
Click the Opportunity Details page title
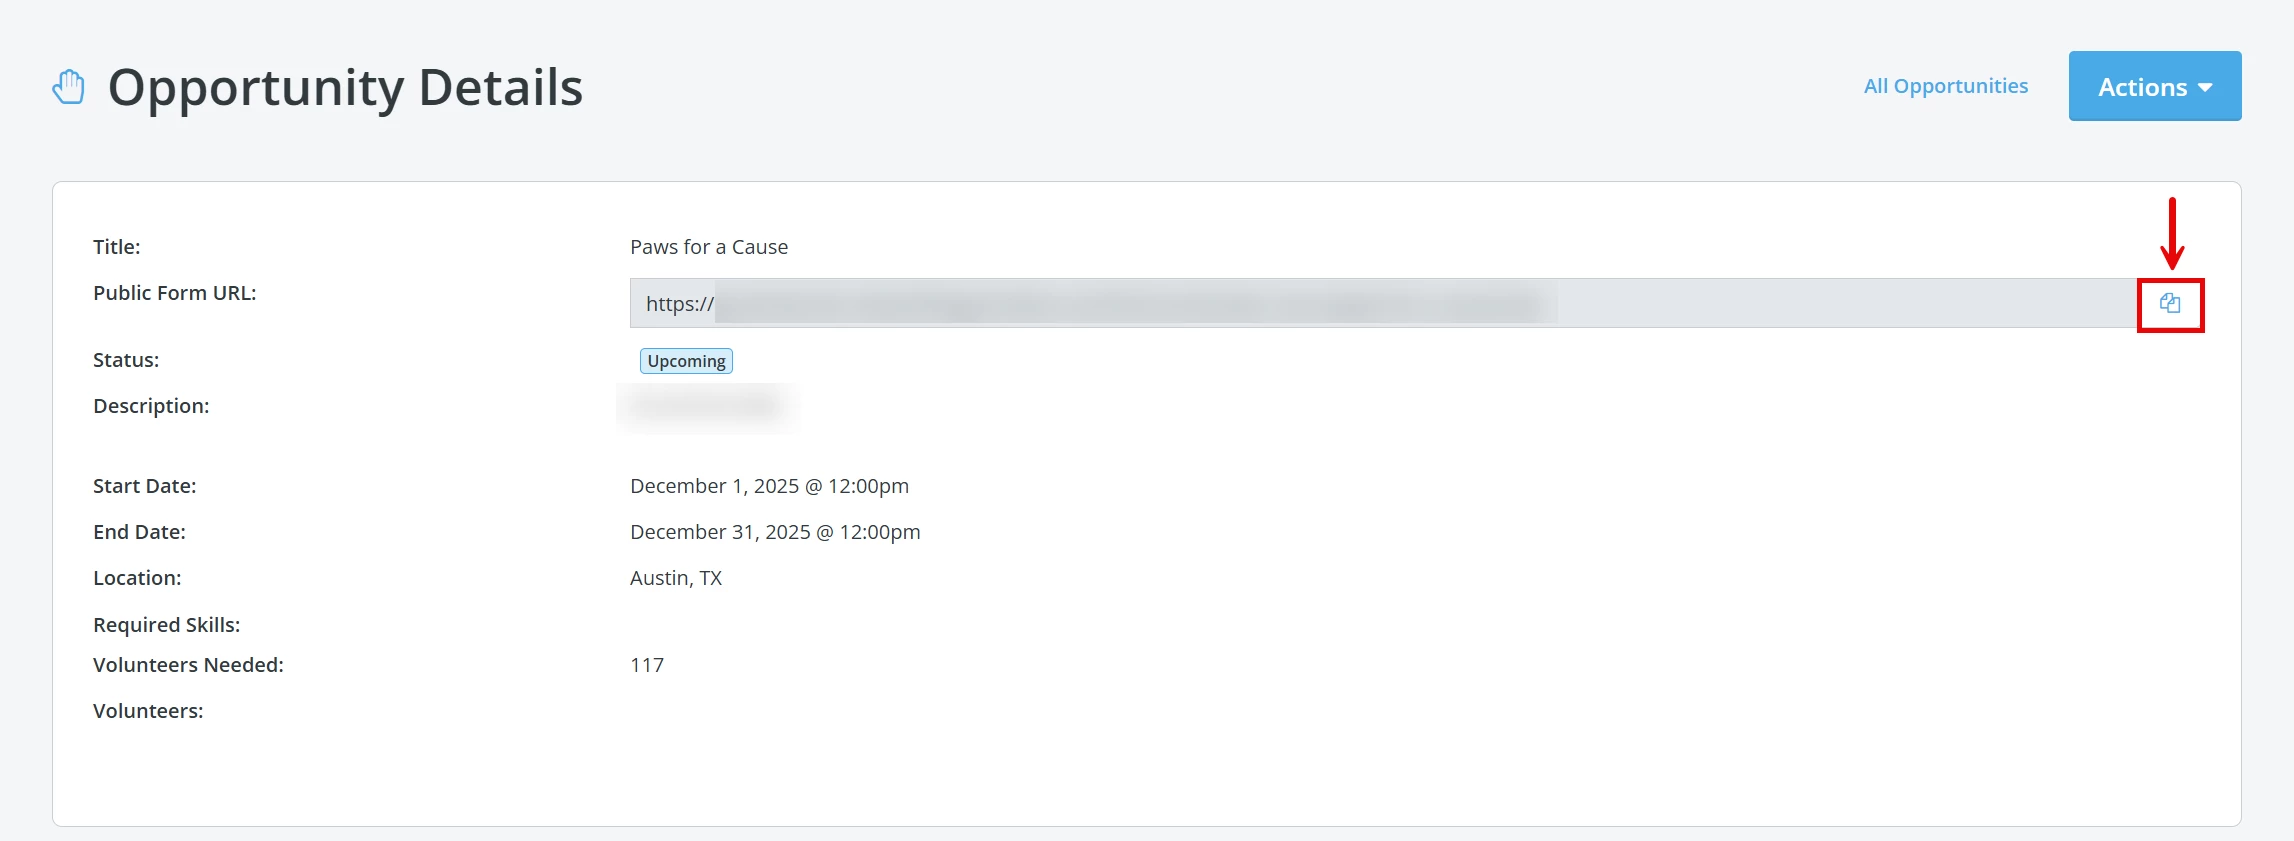coord(345,87)
